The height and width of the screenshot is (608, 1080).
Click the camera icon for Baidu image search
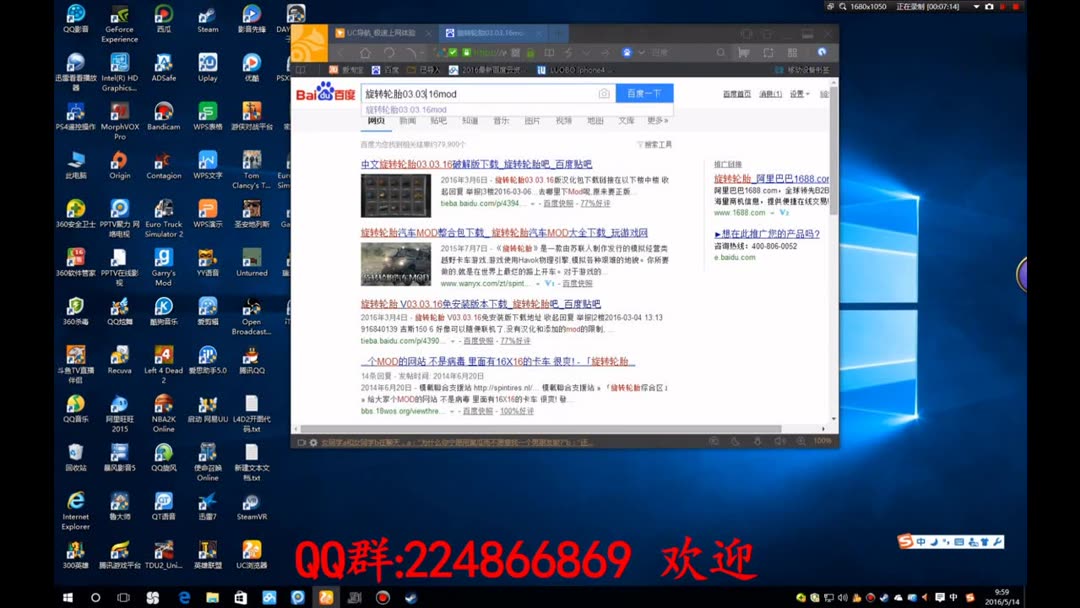coord(604,92)
